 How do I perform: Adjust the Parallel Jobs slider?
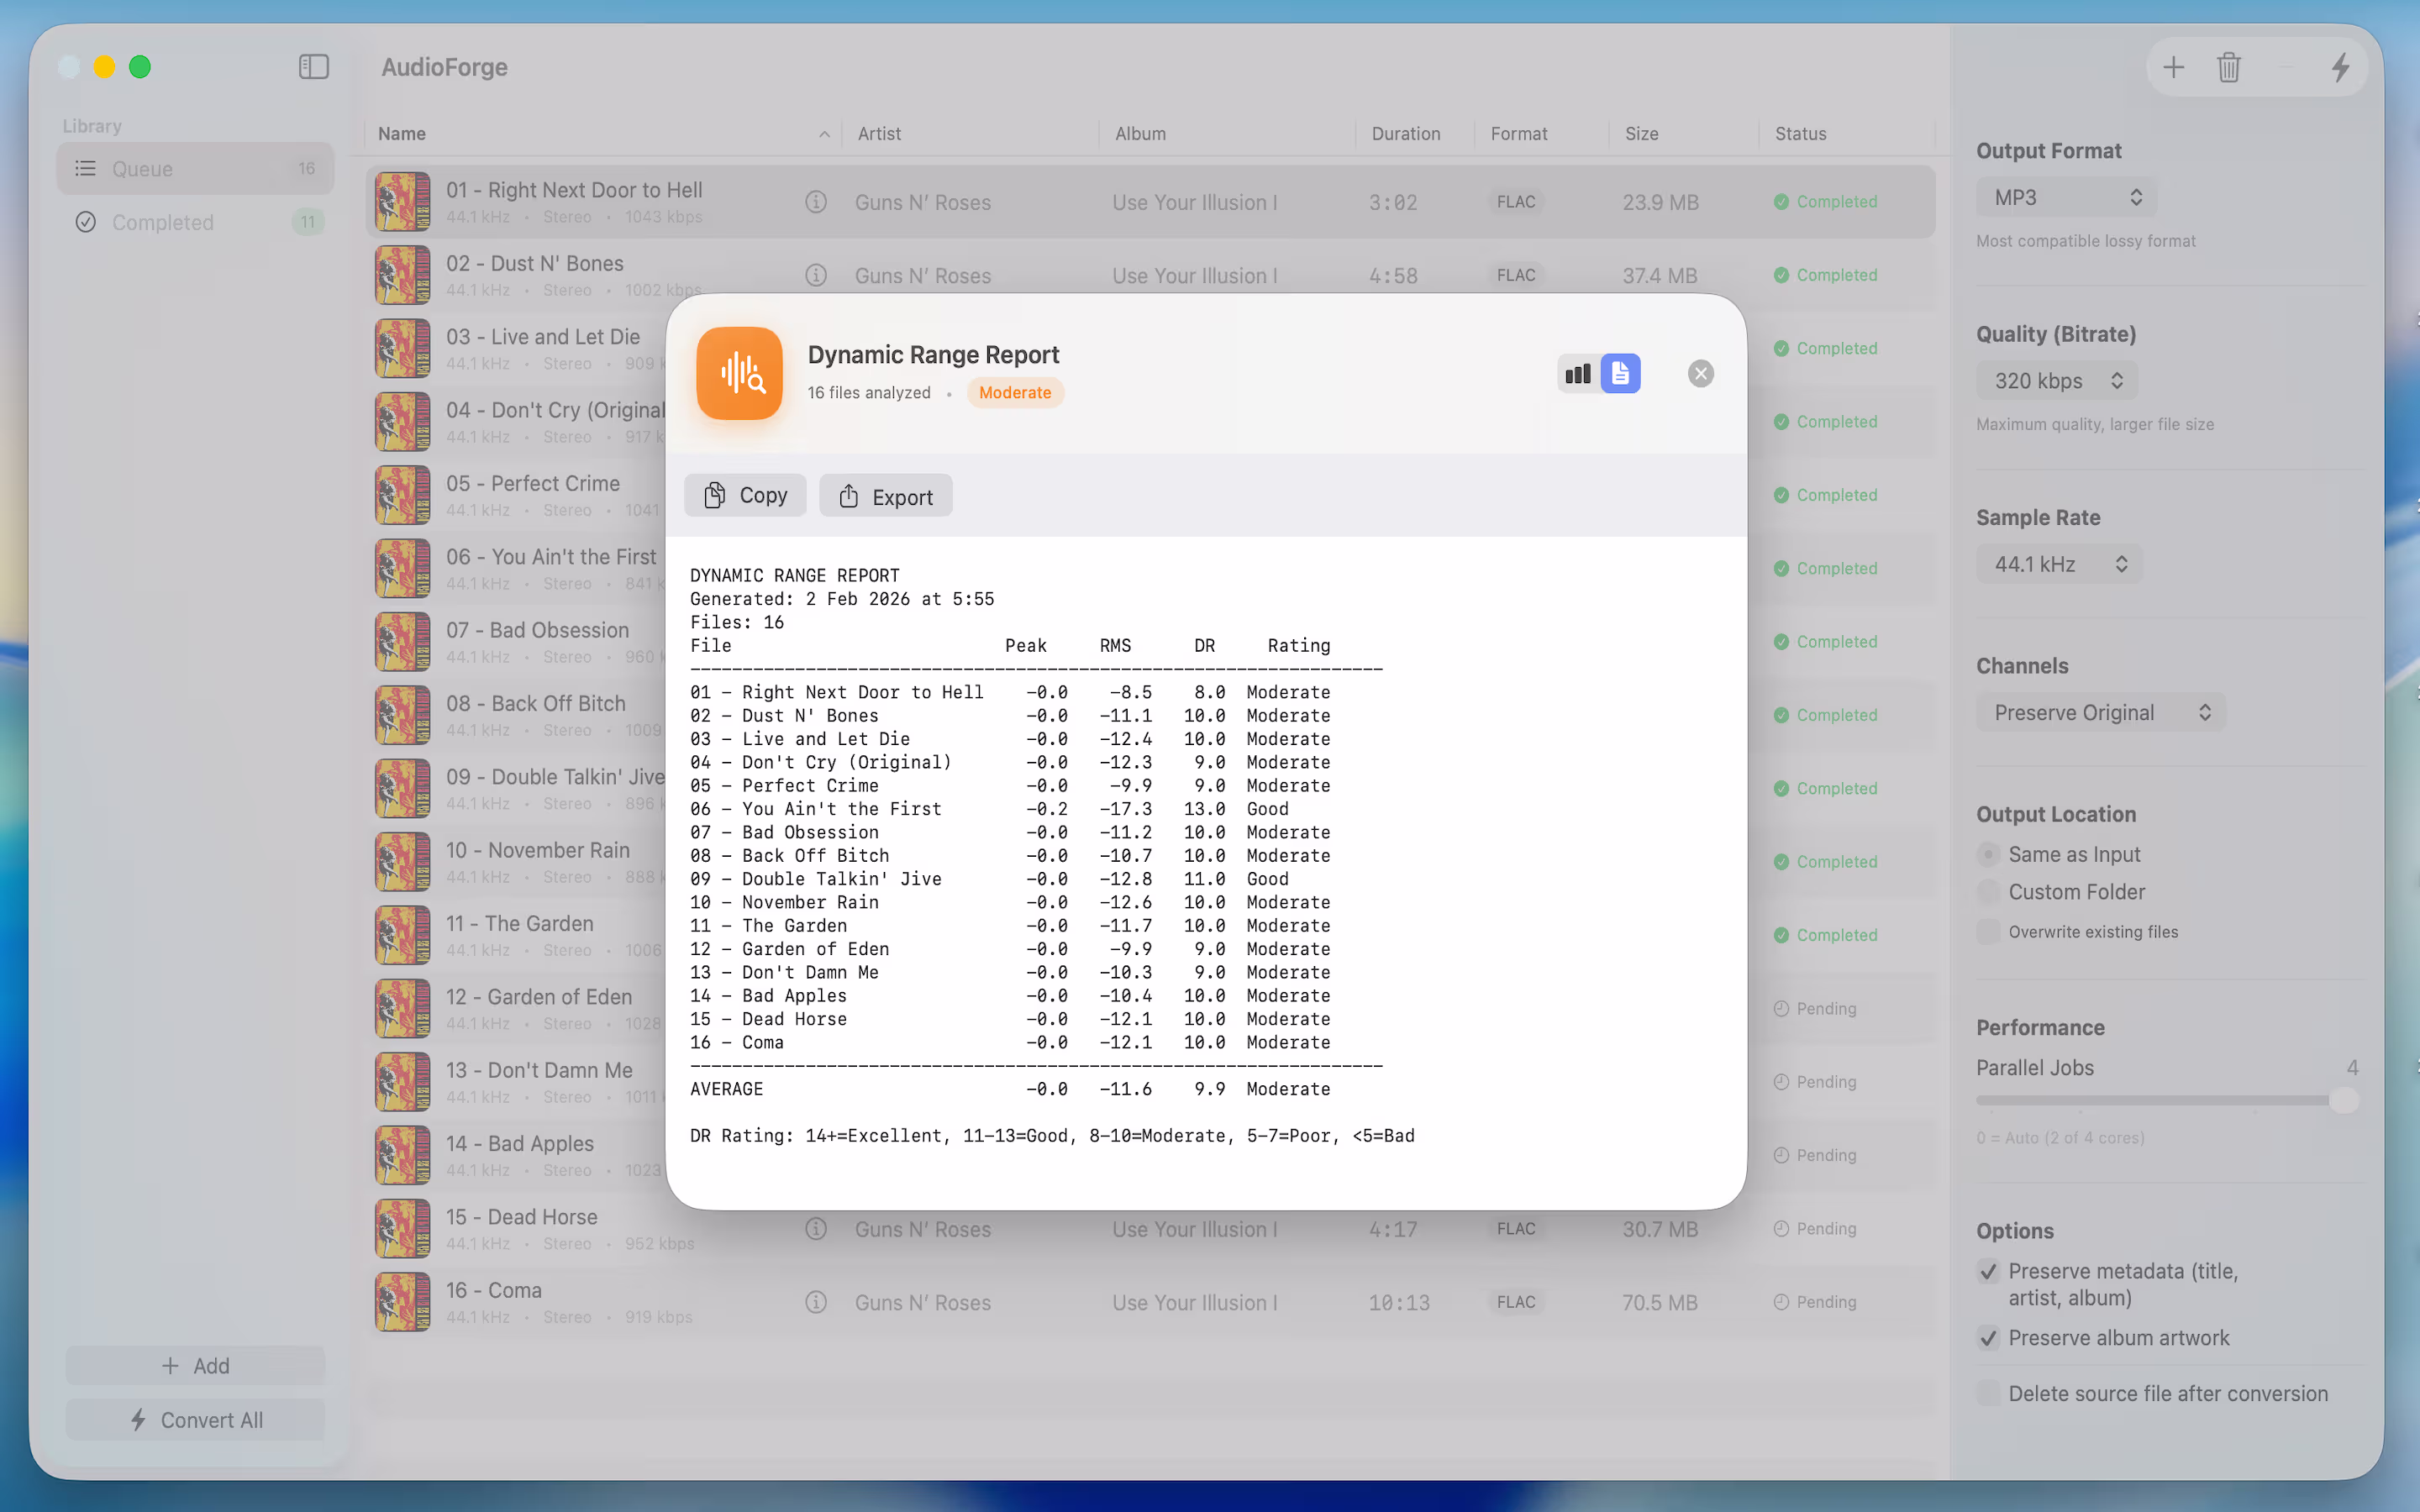2343,1101
